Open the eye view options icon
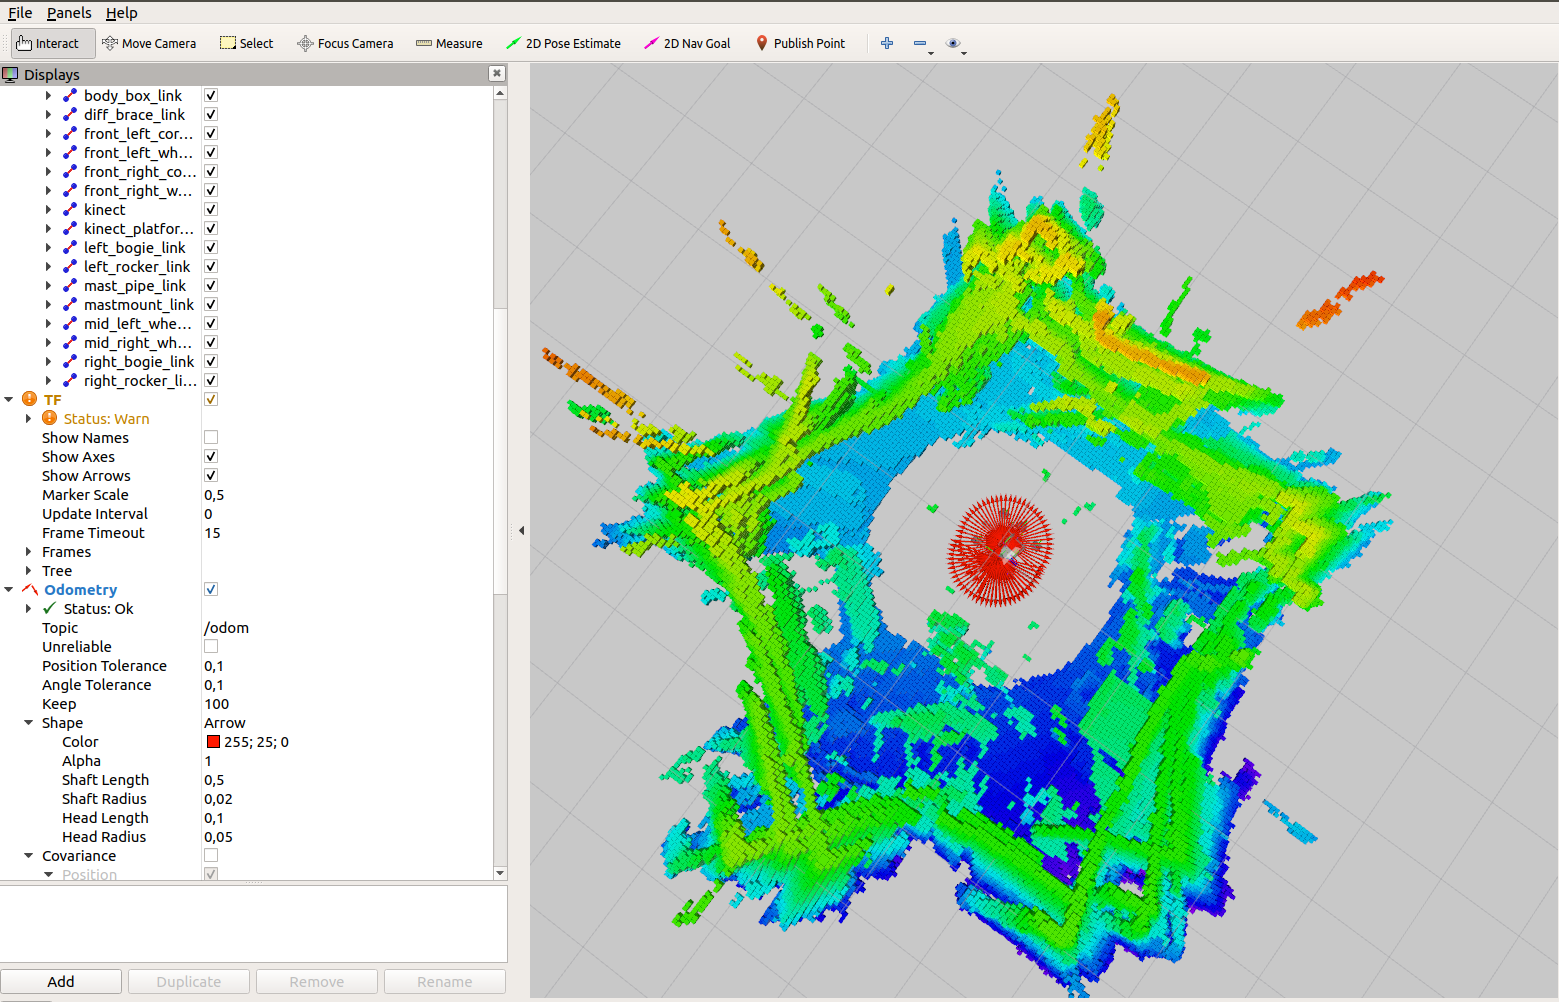 click(x=954, y=43)
